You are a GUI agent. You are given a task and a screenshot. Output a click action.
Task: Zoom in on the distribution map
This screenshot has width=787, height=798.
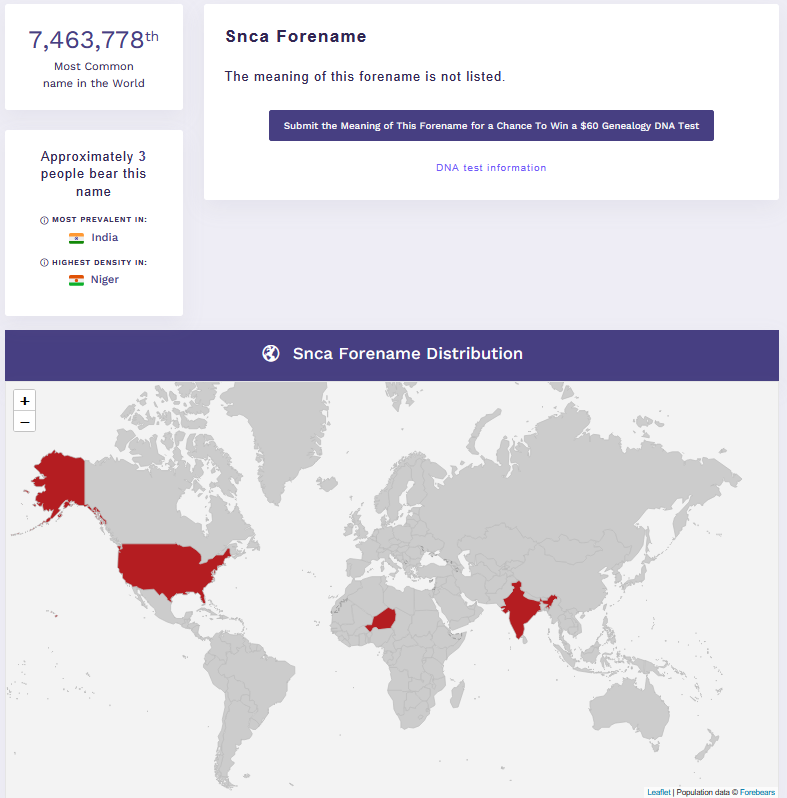point(25,401)
